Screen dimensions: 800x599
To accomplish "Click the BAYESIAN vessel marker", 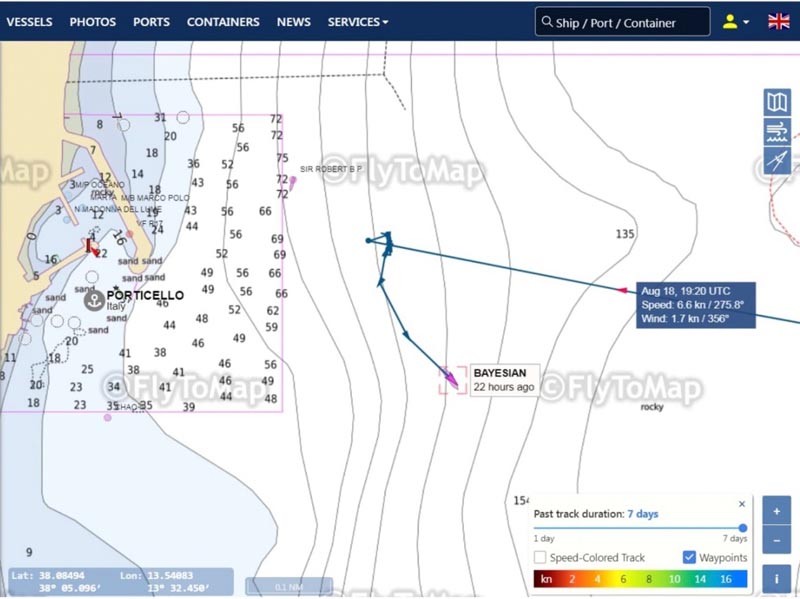I will point(453,378).
